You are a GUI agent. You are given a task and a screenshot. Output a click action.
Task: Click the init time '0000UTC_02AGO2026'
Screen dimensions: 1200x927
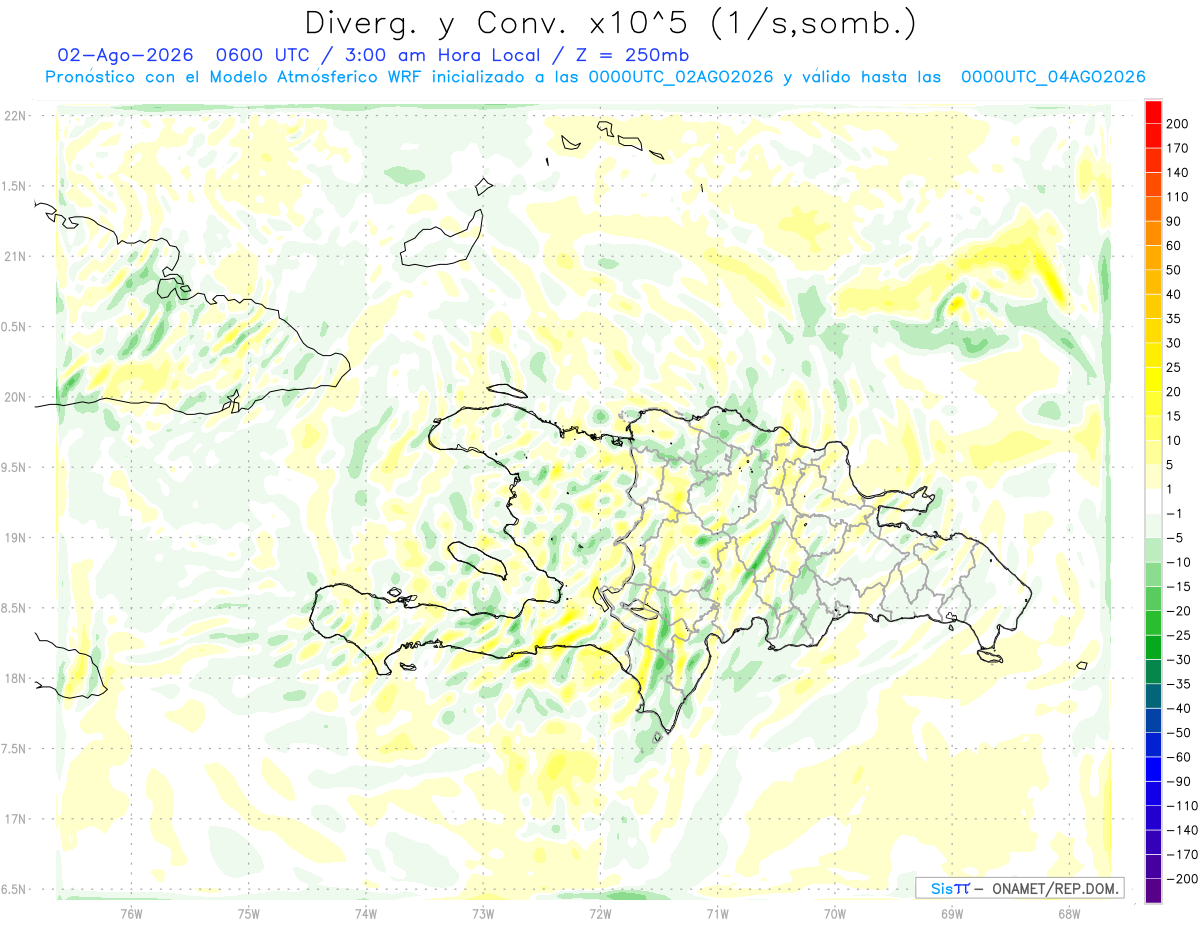pos(681,77)
